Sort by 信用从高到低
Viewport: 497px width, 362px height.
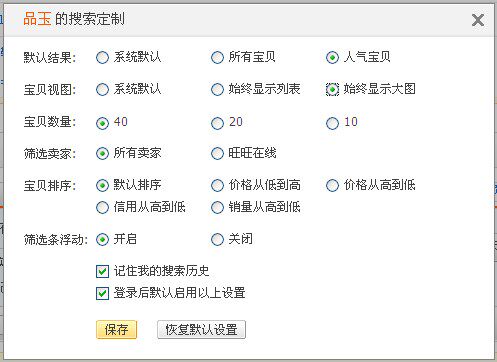tap(102, 208)
